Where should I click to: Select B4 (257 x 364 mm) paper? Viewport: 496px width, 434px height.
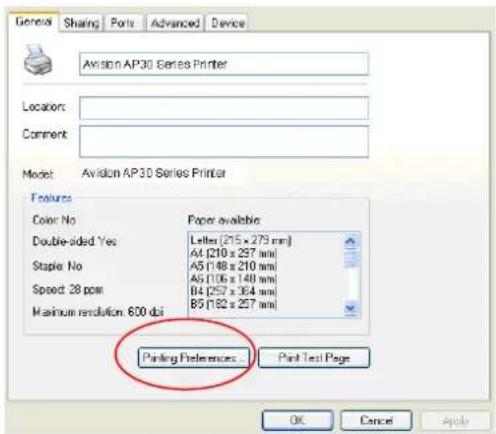pos(233,291)
